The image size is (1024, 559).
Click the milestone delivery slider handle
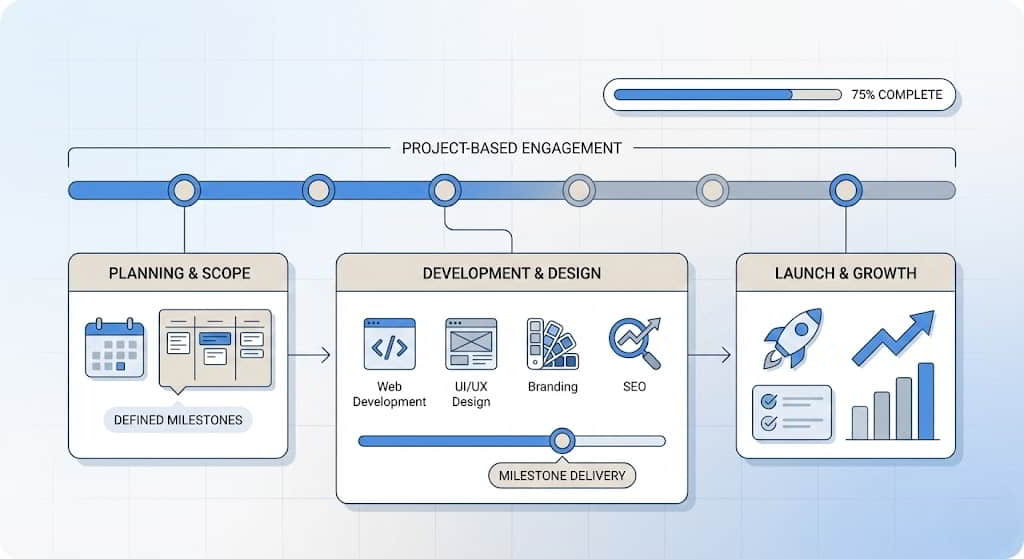[563, 441]
